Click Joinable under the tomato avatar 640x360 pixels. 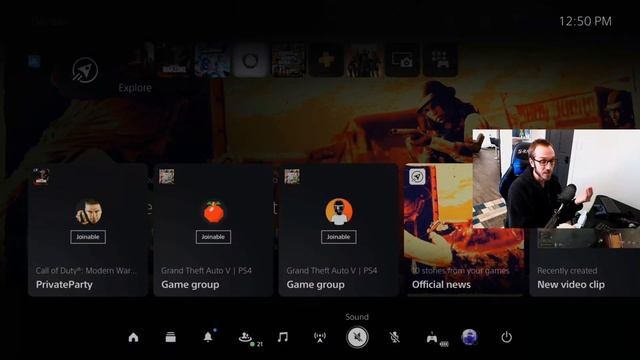(213, 237)
